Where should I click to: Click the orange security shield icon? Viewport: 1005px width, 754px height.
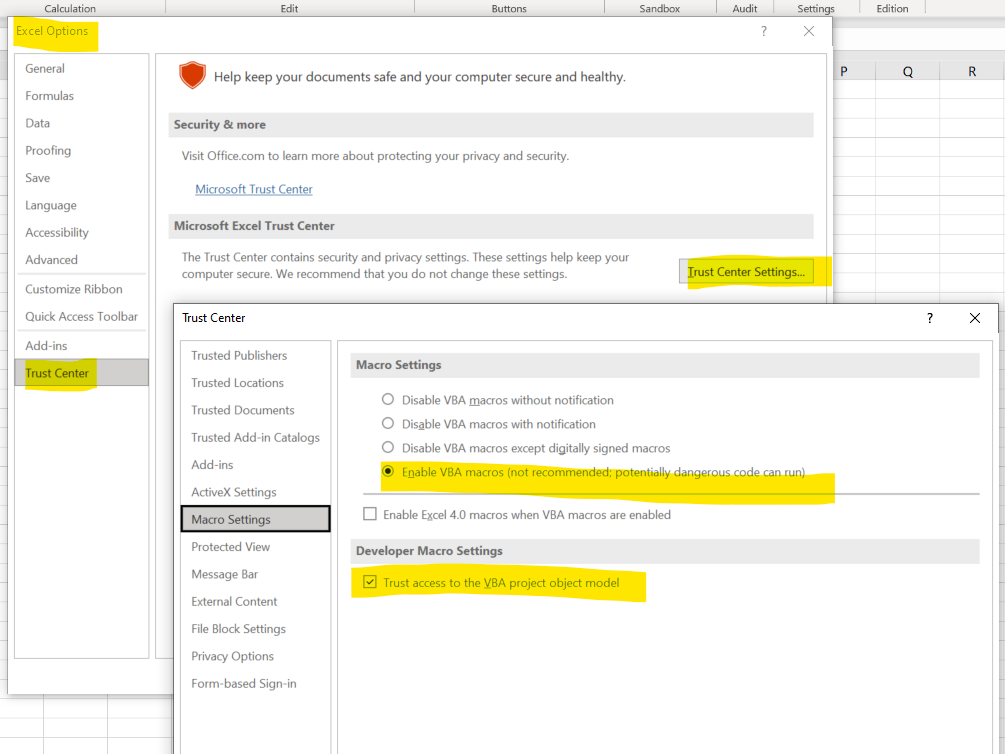tap(192, 76)
